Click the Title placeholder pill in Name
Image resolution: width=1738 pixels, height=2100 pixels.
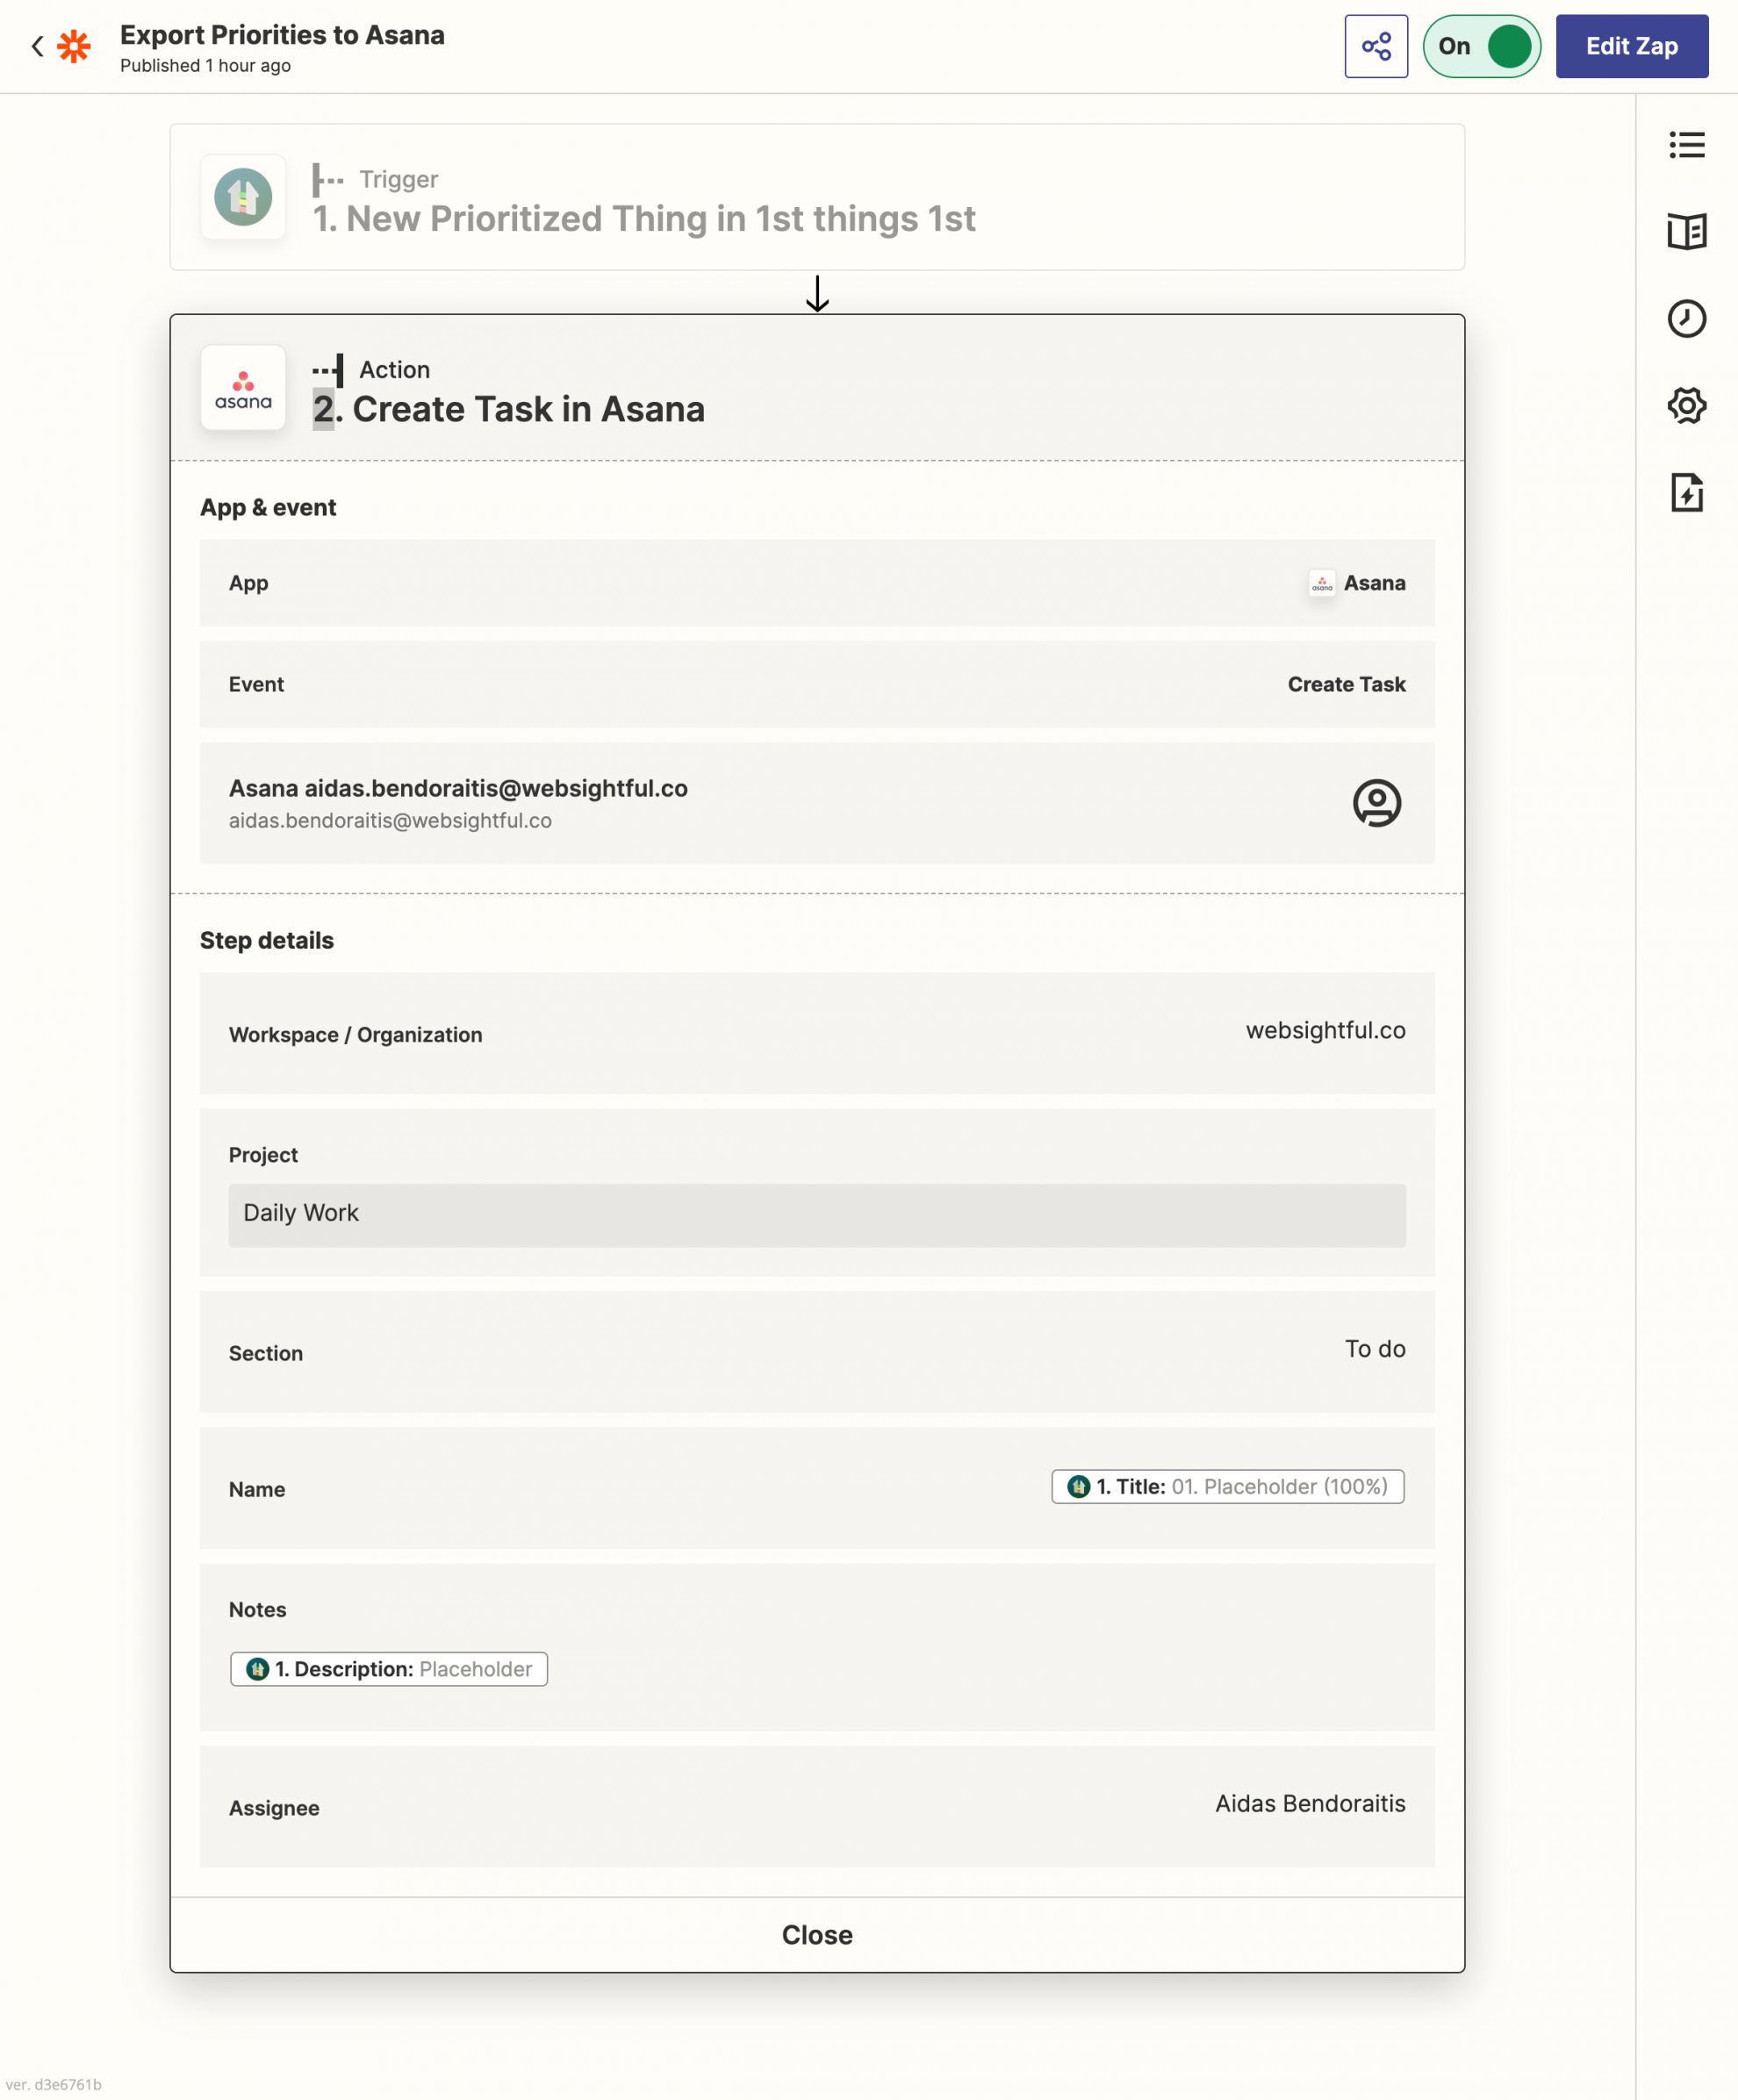pos(1227,1486)
